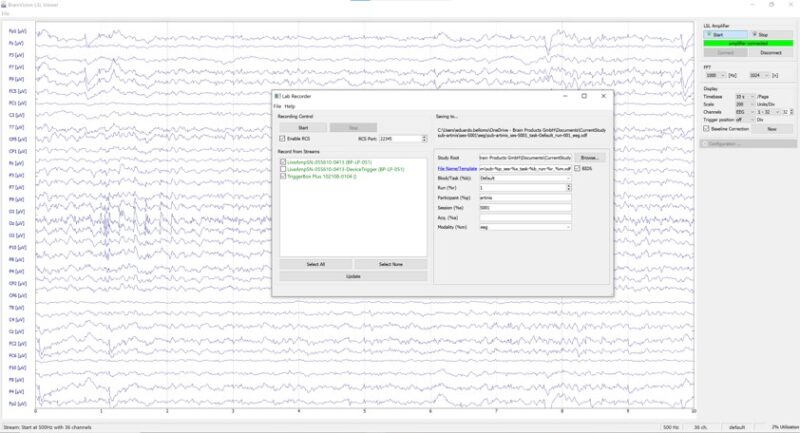Toggle the LiveAmpSN-055610-0413 (BP-LP-051) stream checkbox
Screen dimensions: 800x433
pyautogui.click(x=283, y=162)
